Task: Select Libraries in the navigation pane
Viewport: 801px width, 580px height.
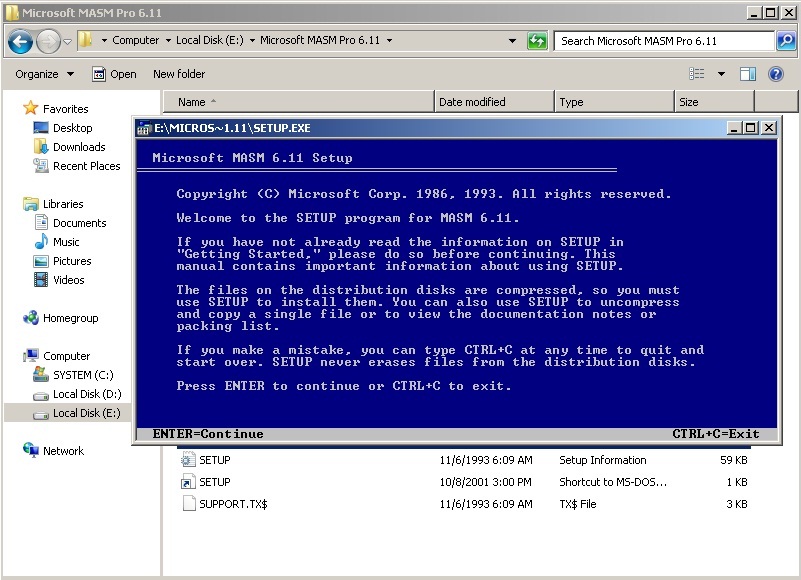Action: [x=63, y=204]
